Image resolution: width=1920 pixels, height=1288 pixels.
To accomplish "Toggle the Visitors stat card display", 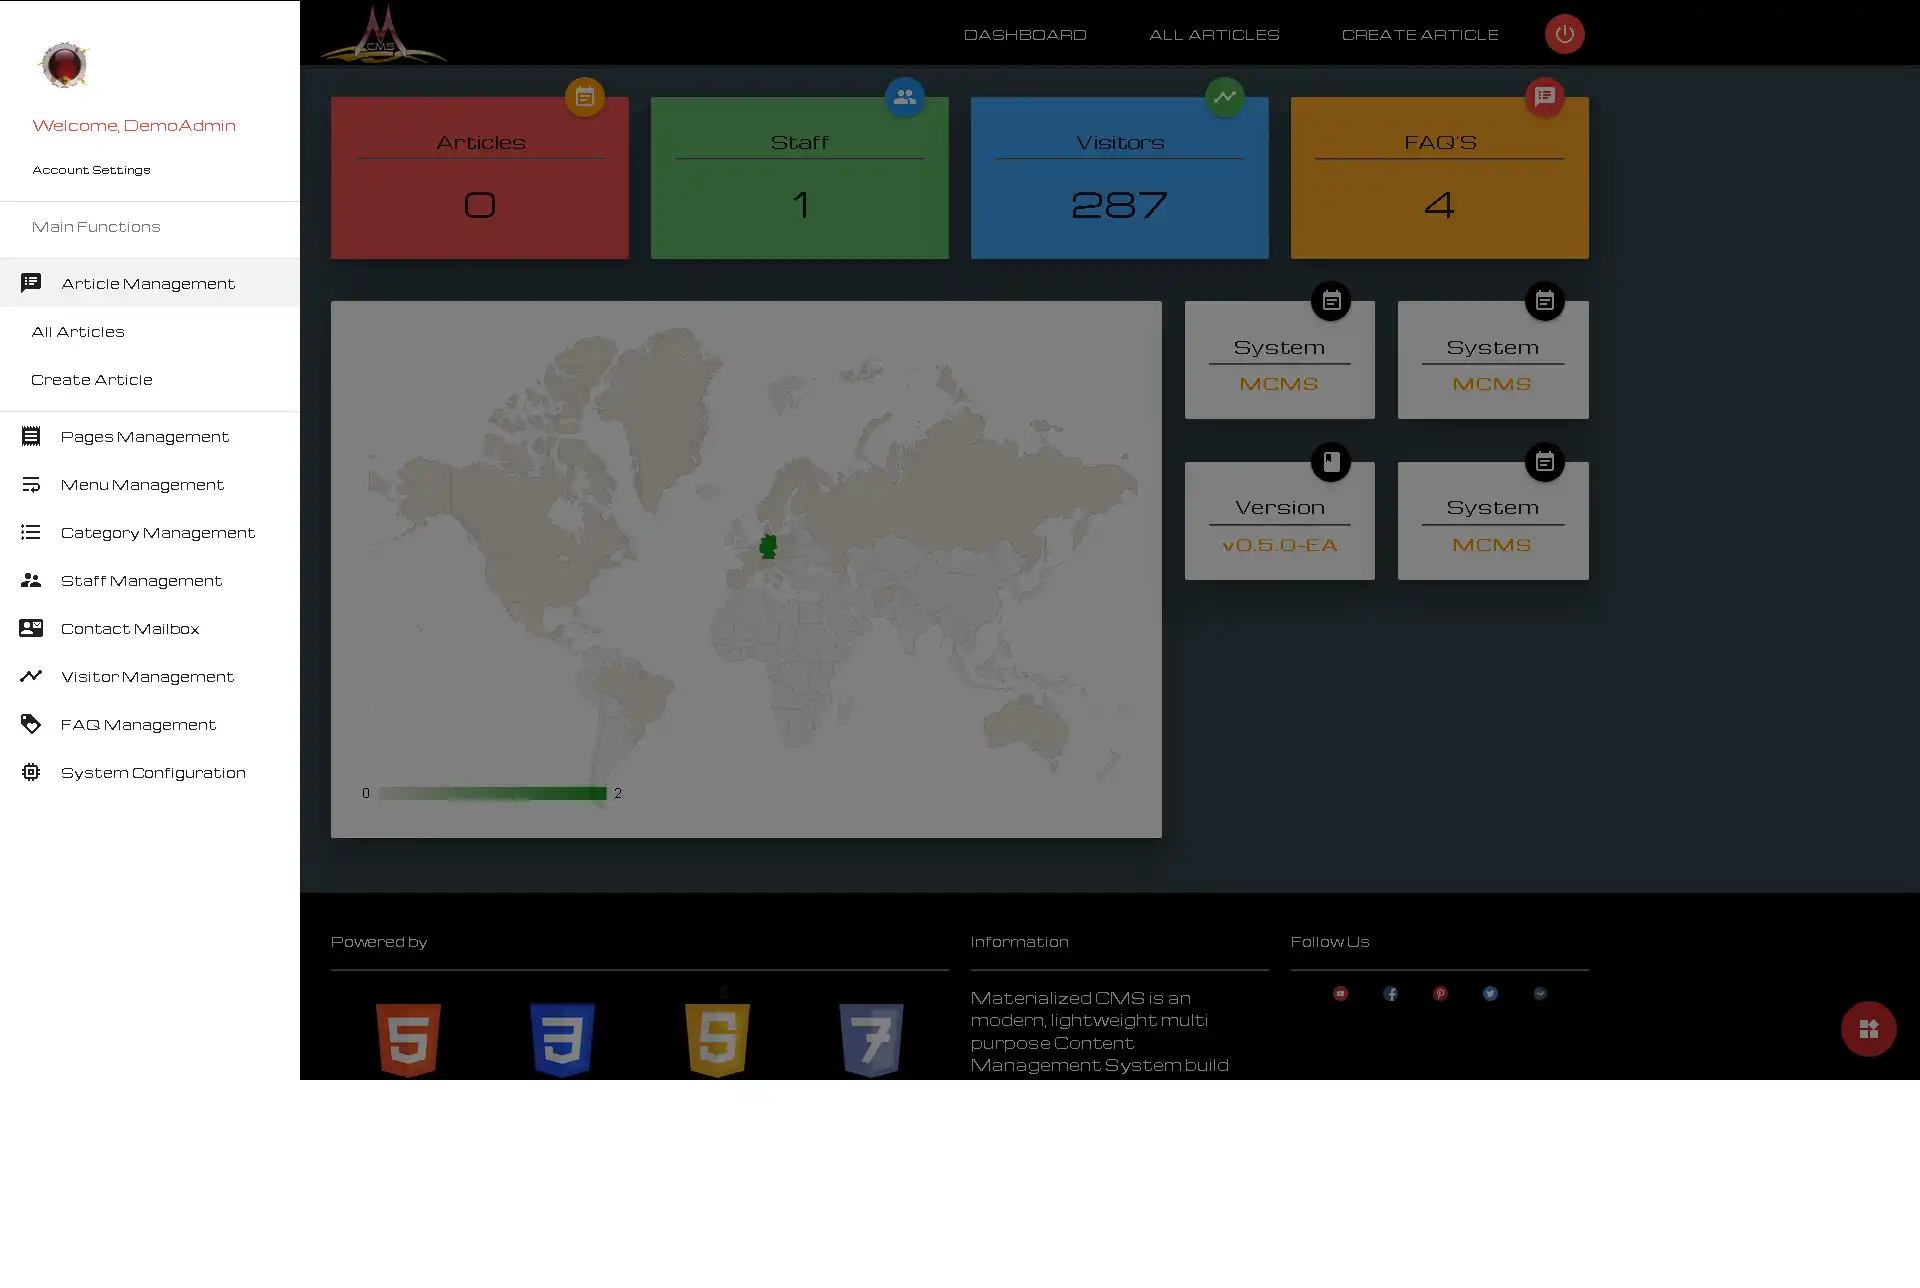I will coord(1224,96).
